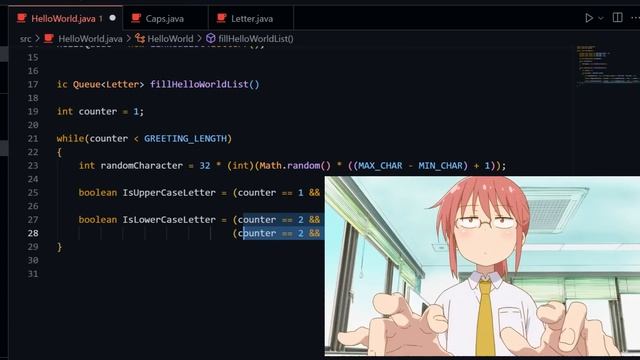
Task: Select the fillHelloWorldList() breadcrumb
Action: [x=256, y=39]
